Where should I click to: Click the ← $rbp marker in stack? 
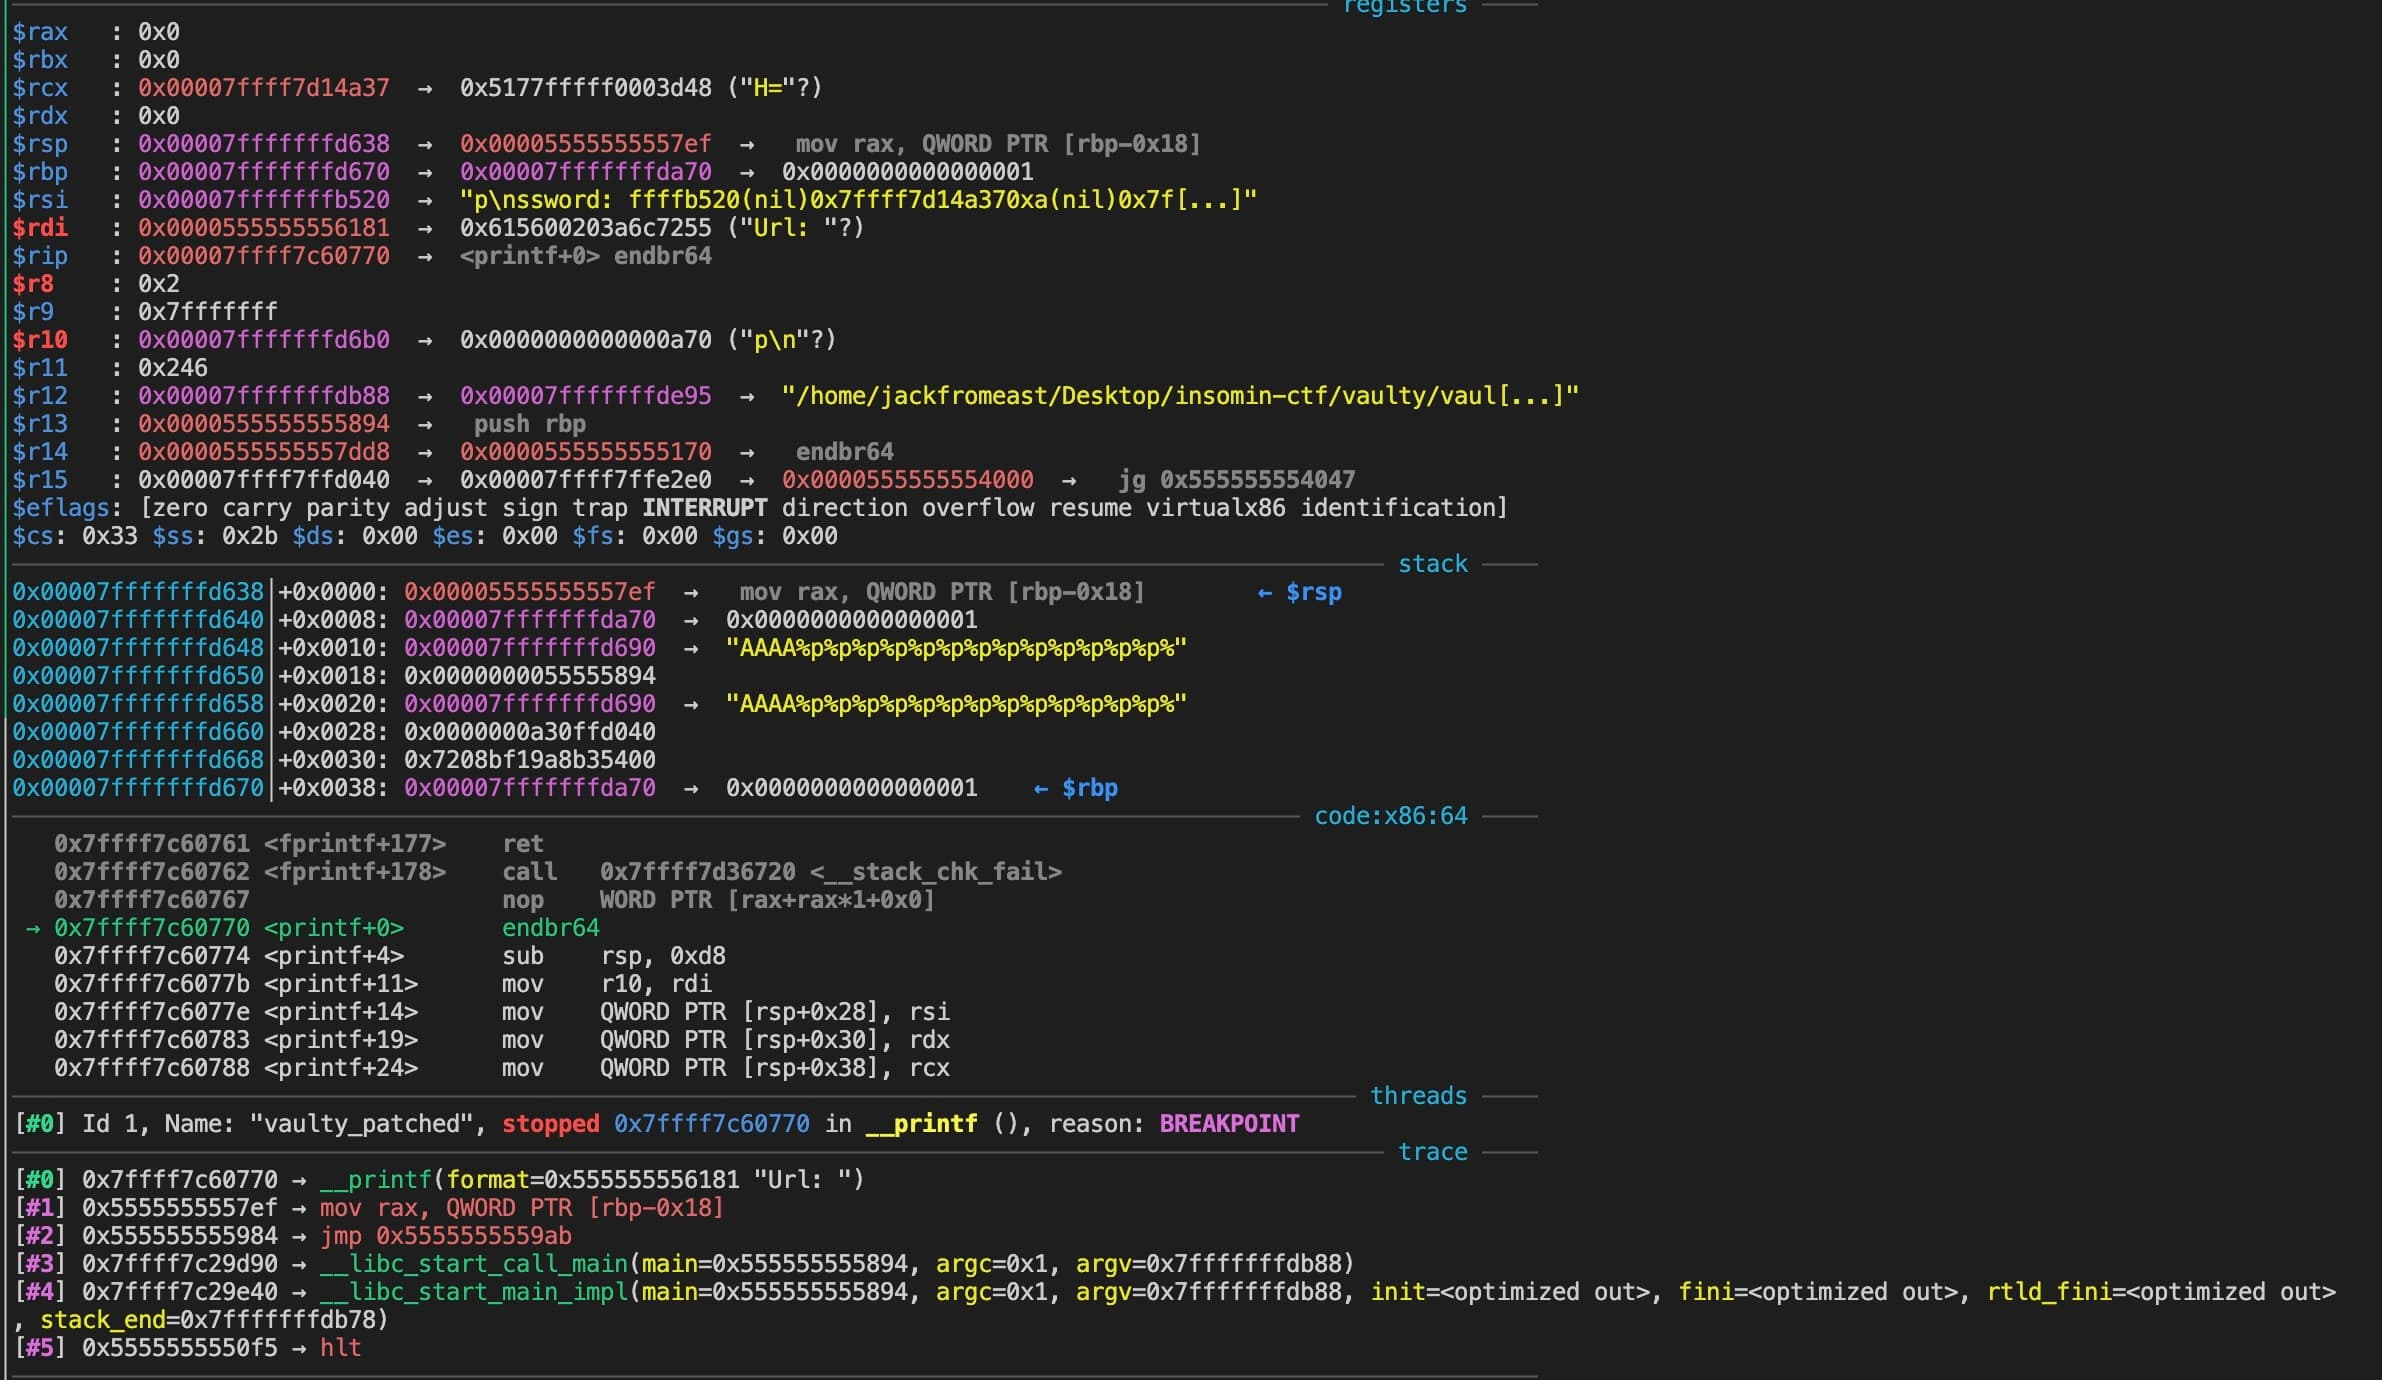pyautogui.click(x=1076, y=788)
